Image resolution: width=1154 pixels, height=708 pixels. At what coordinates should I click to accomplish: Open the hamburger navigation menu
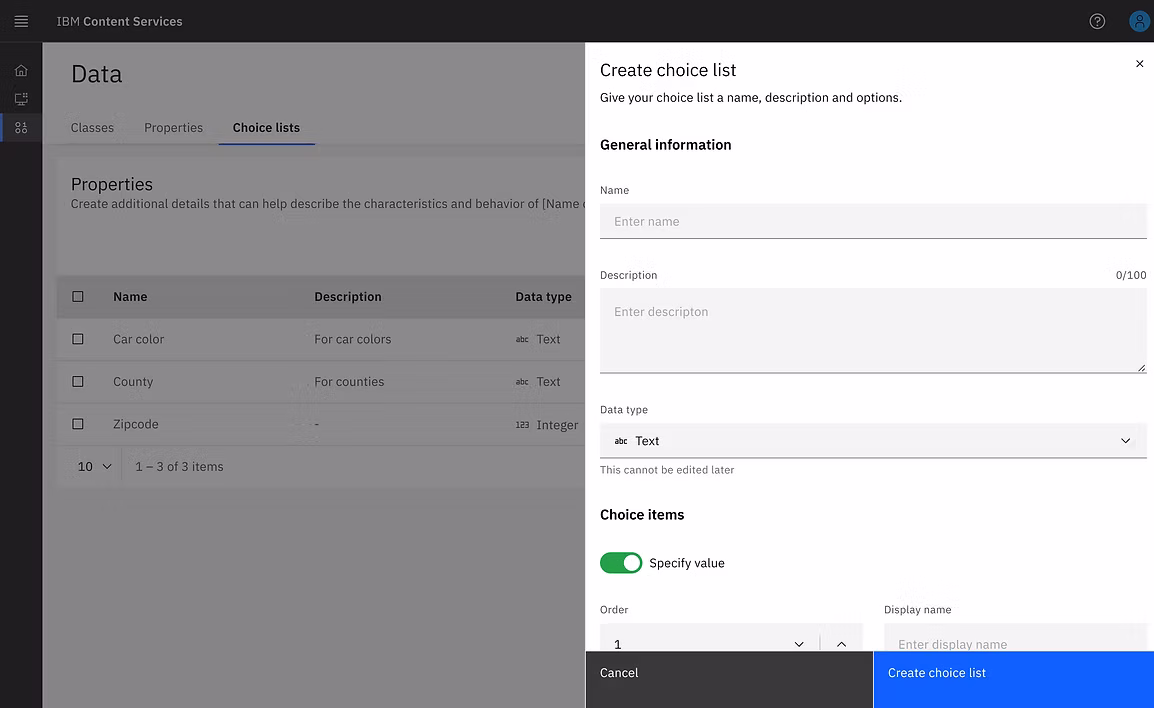point(21,21)
